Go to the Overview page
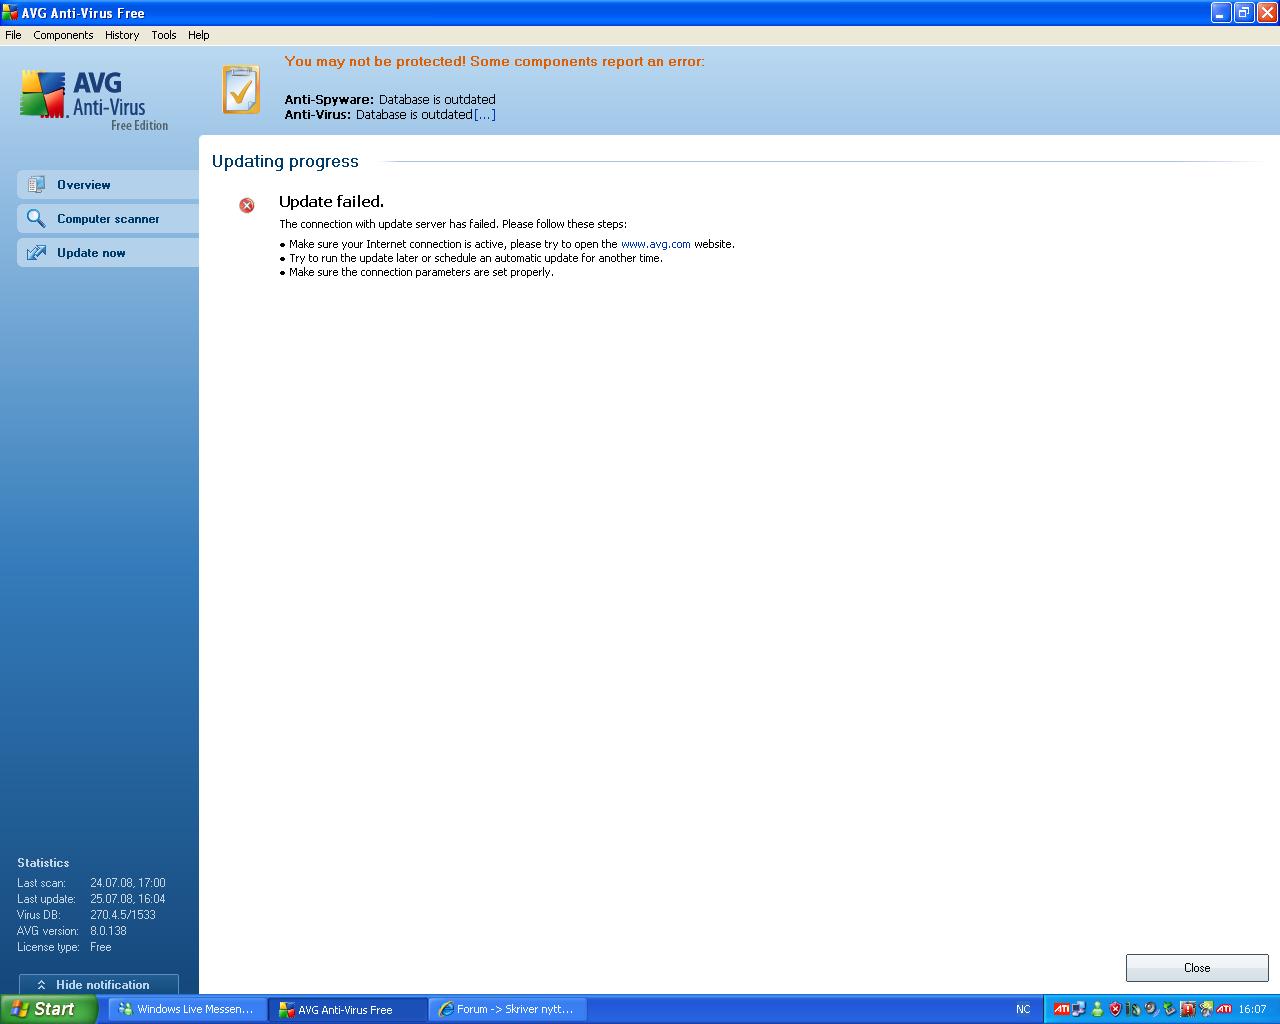 pyautogui.click(x=108, y=185)
